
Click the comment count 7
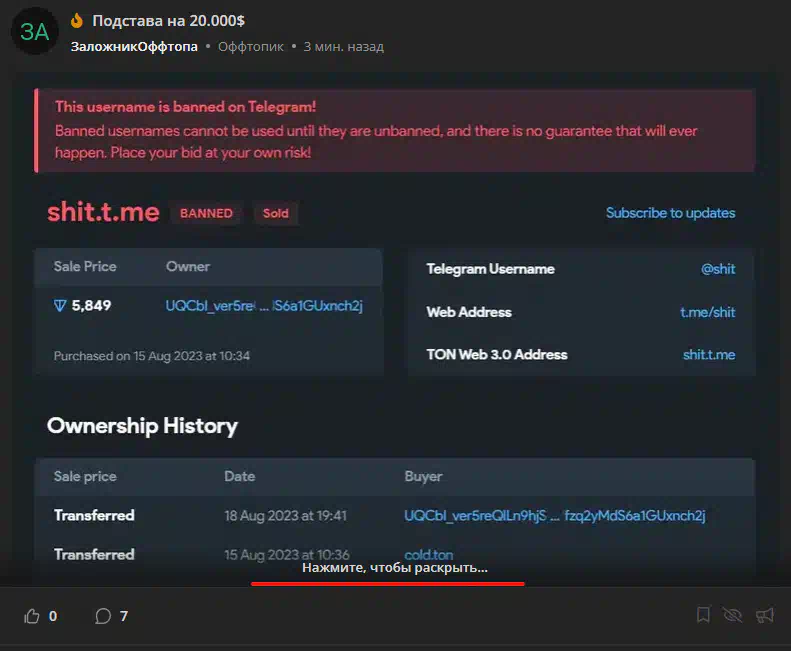click(x=124, y=616)
